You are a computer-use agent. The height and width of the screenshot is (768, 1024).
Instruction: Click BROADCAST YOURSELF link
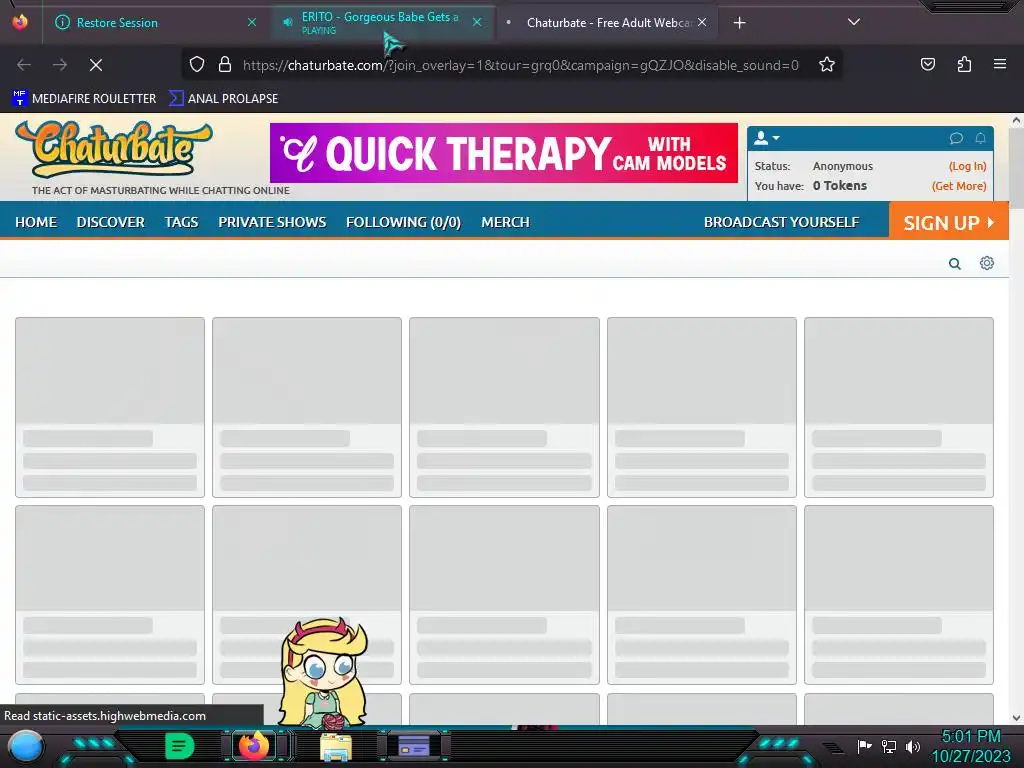781,222
